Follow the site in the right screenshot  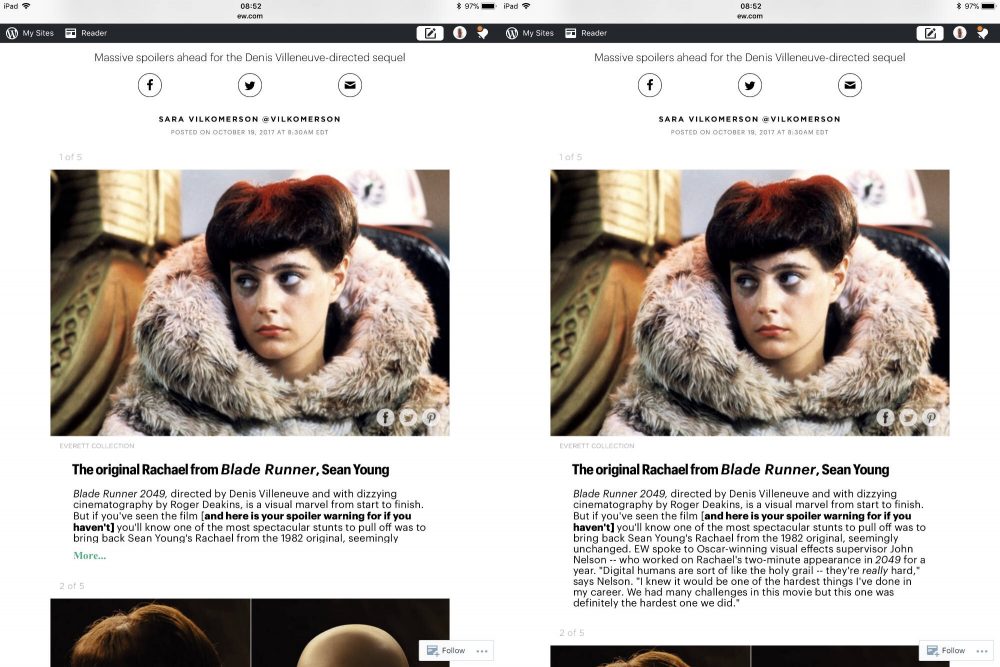[946, 650]
